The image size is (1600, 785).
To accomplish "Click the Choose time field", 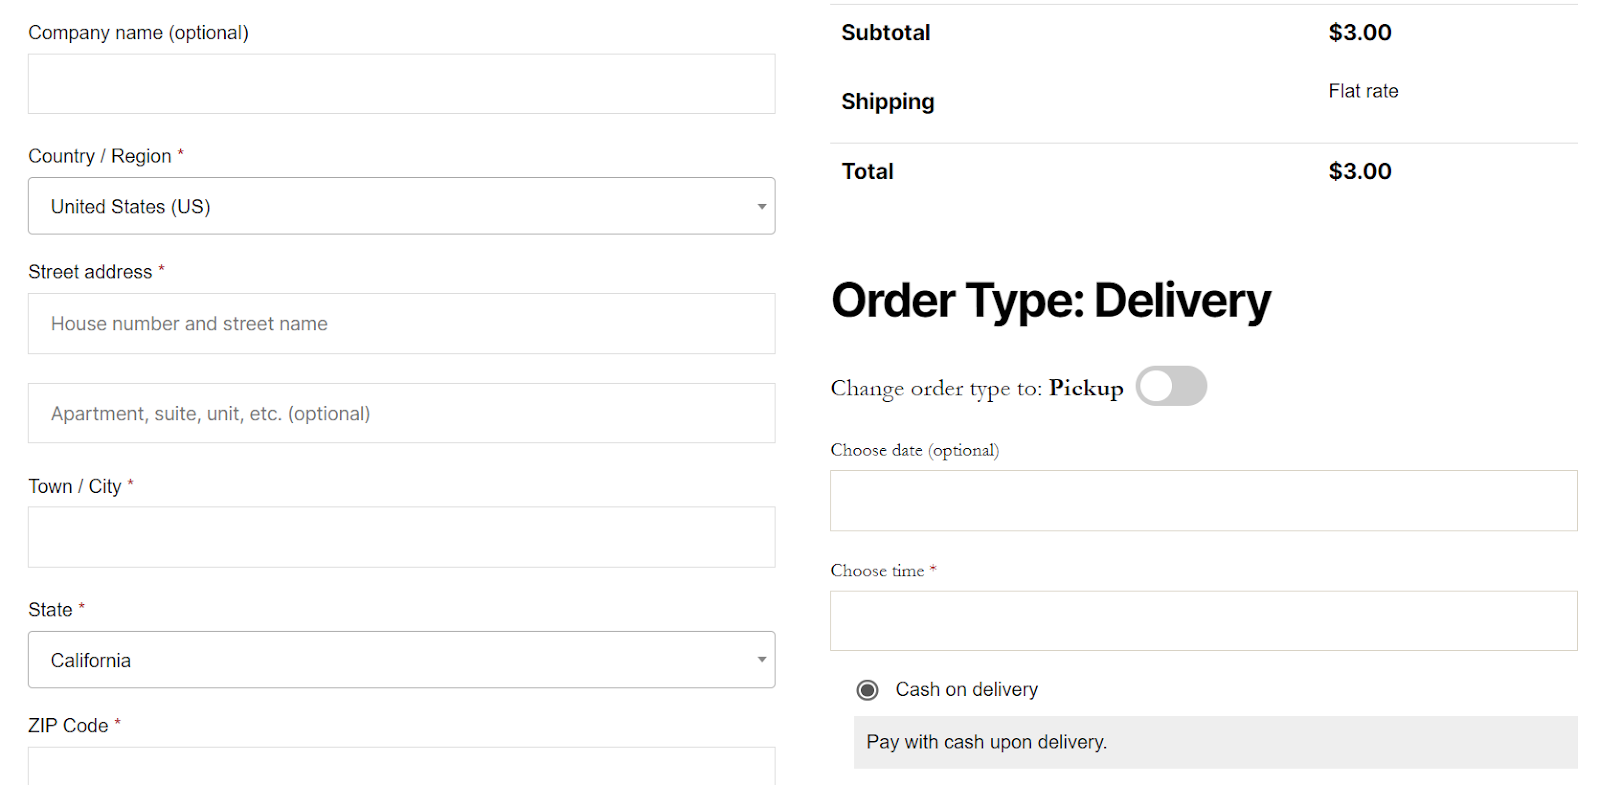I will click(1203, 620).
